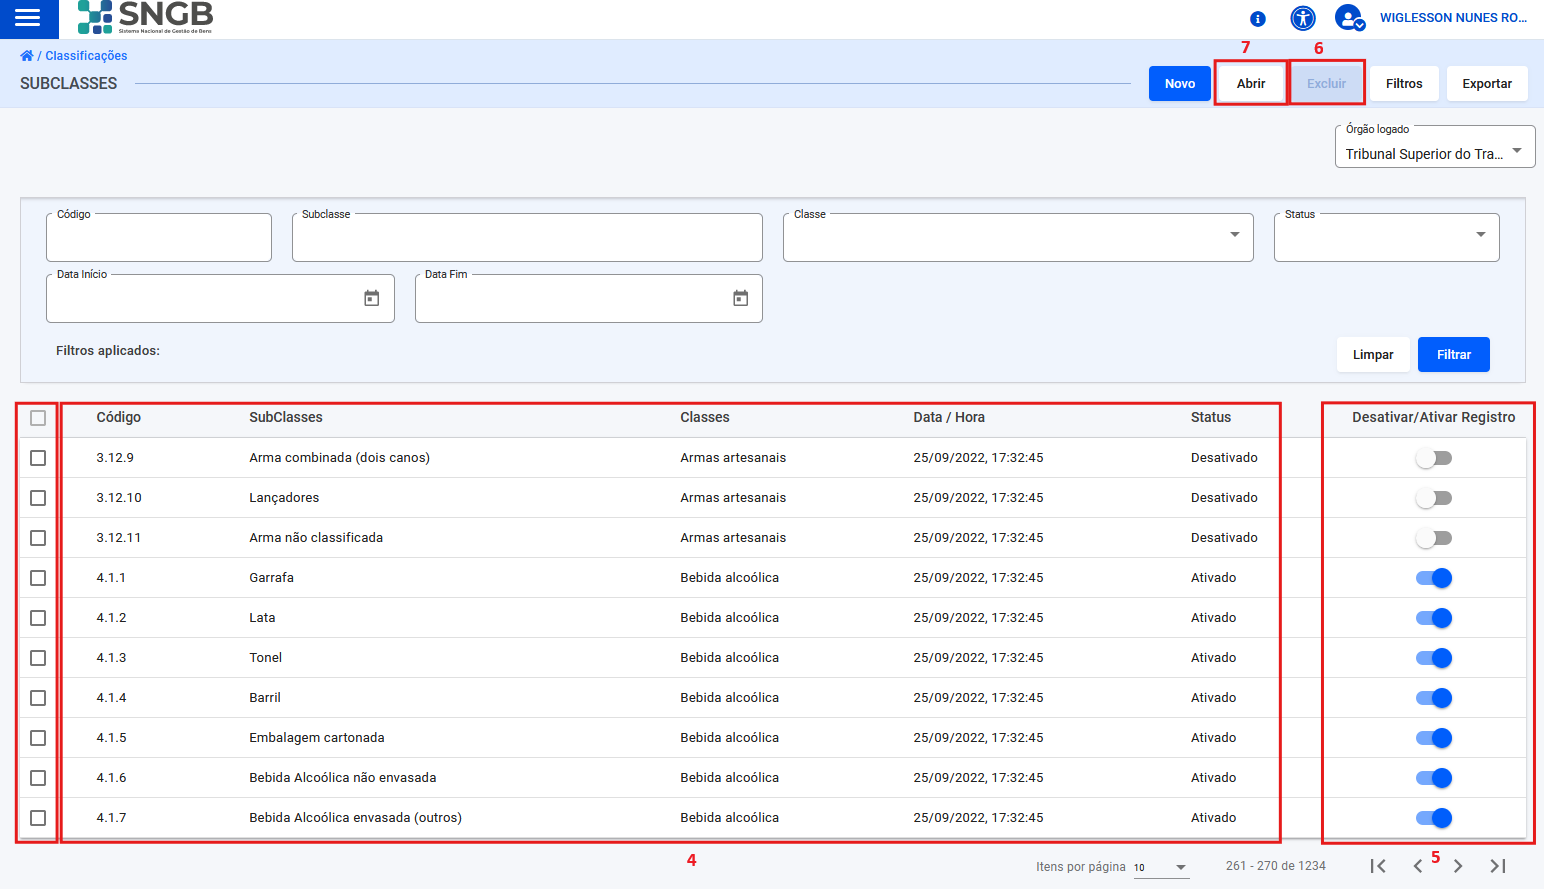Go to previous page of results
This screenshot has width=1544, height=889.
pyautogui.click(x=1418, y=866)
